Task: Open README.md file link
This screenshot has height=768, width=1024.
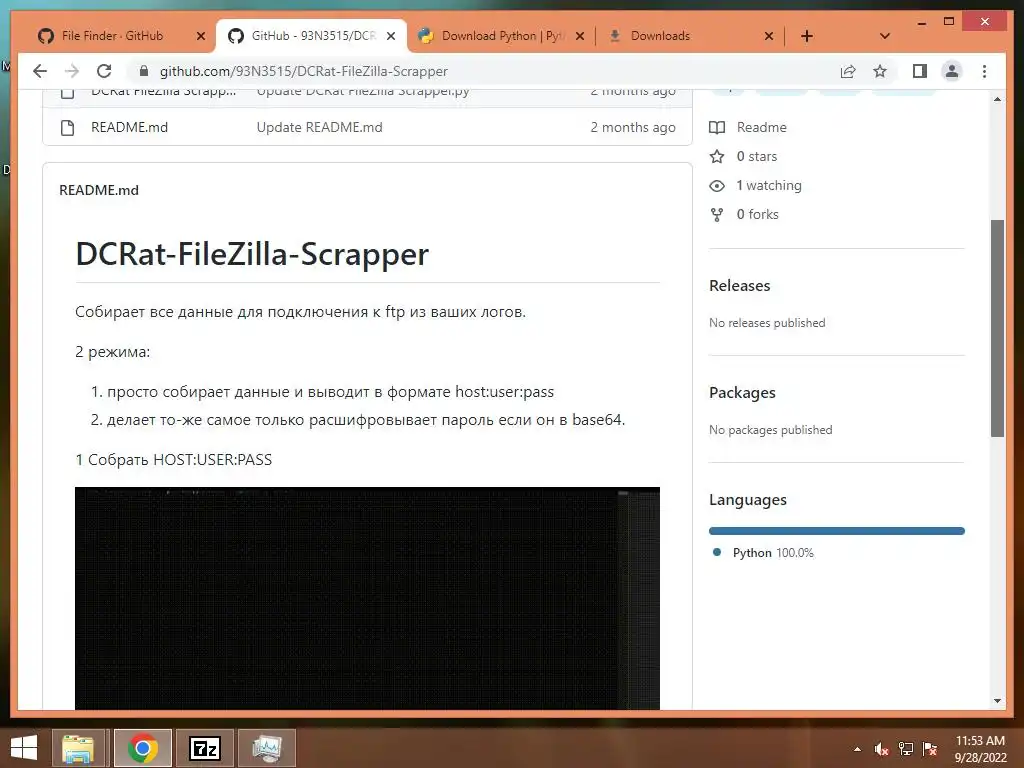Action: tap(129, 127)
